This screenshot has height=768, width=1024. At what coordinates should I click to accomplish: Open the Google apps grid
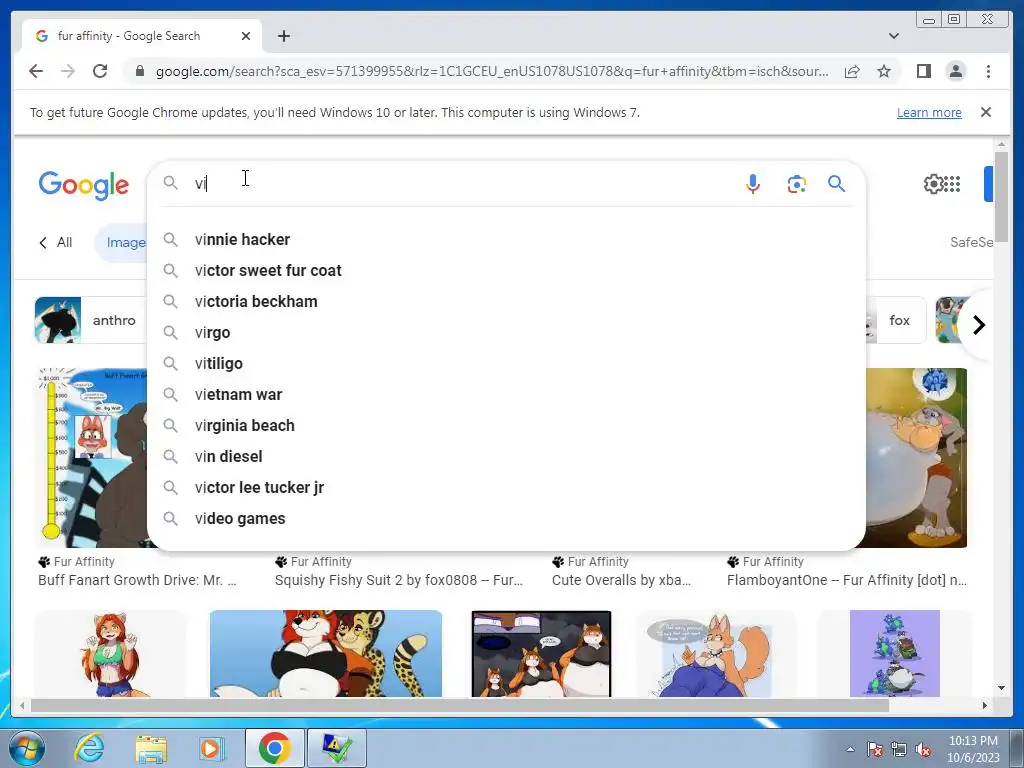coord(953,184)
